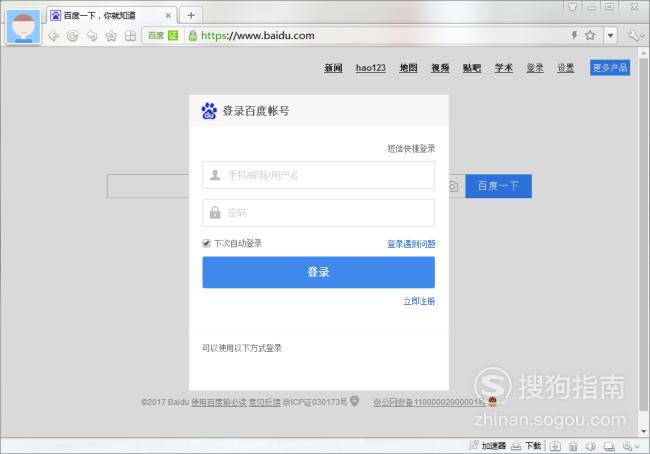
Task: Focus the 手机/邮箱/用户名 input field
Action: click(x=318, y=175)
